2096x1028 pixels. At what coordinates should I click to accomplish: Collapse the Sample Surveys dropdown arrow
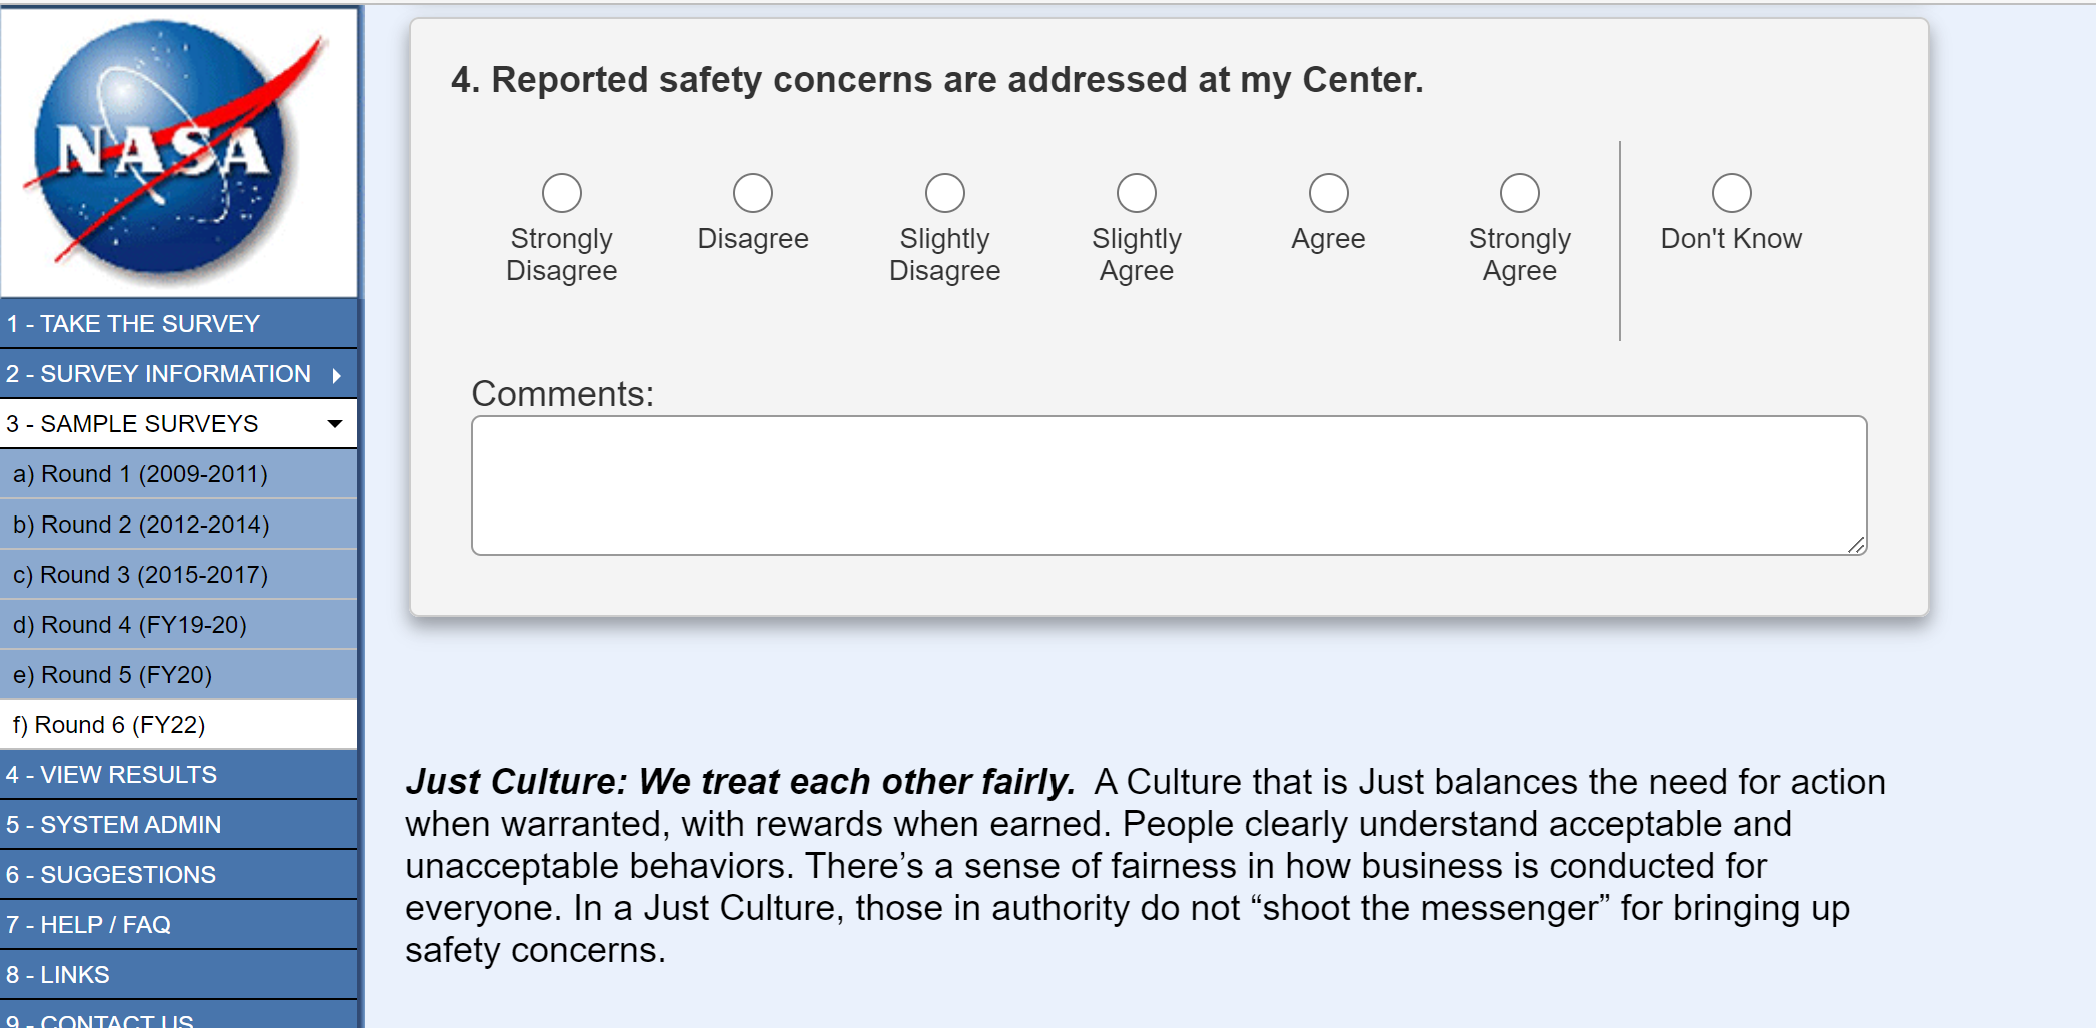coord(335,424)
